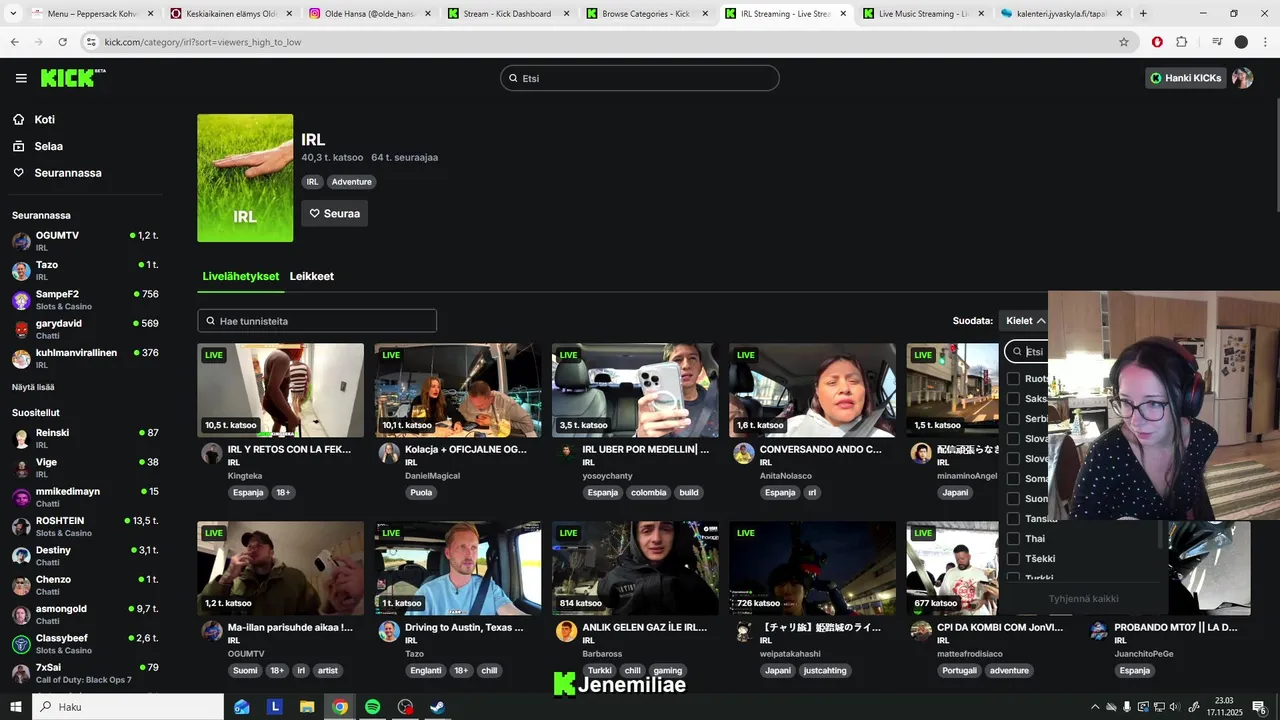The image size is (1280, 720).
Task: Click the Tyhjennä kaikki clear button
Action: [x=1083, y=599]
